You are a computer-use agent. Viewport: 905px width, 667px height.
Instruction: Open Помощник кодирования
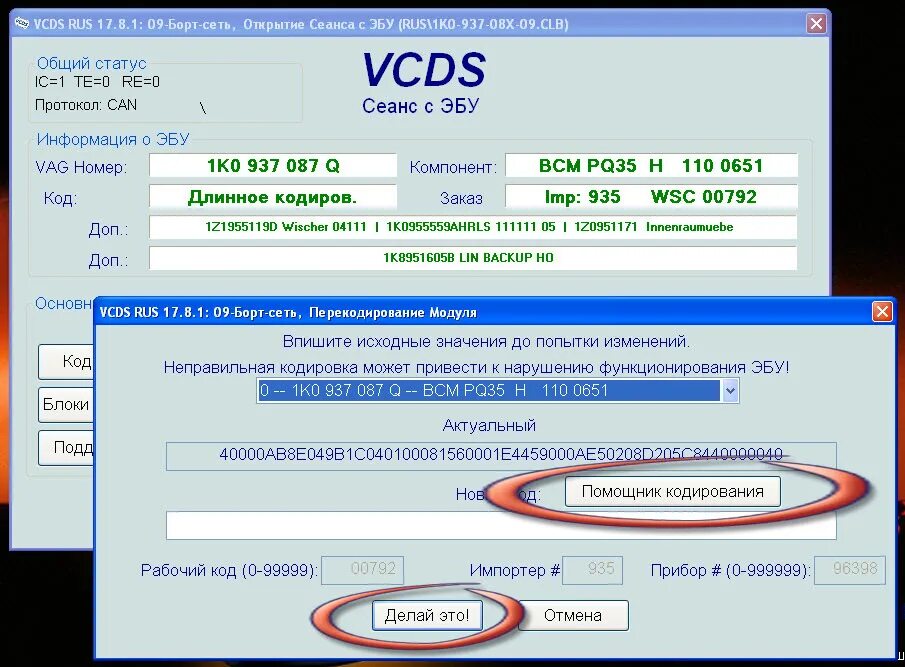click(x=672, y=492)
